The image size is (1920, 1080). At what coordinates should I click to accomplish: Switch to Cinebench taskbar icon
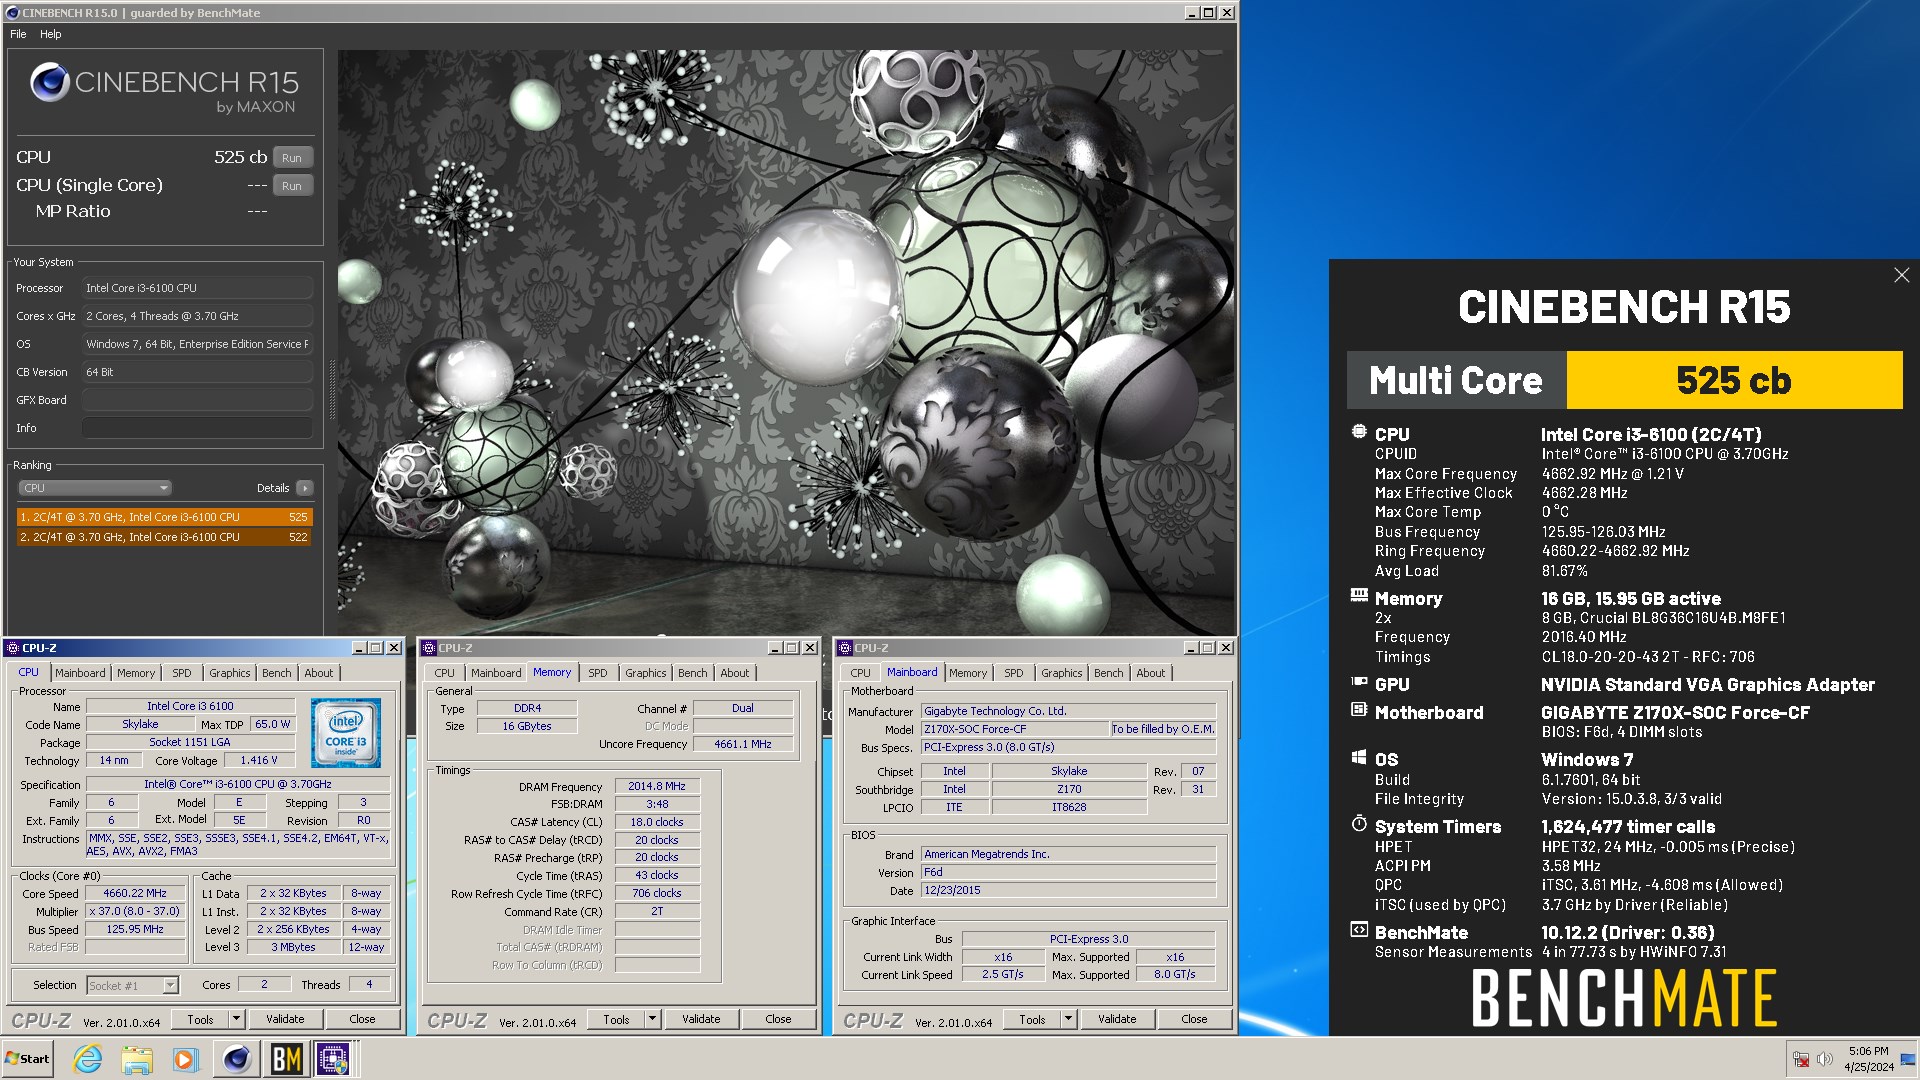(x=236, y=1059)
